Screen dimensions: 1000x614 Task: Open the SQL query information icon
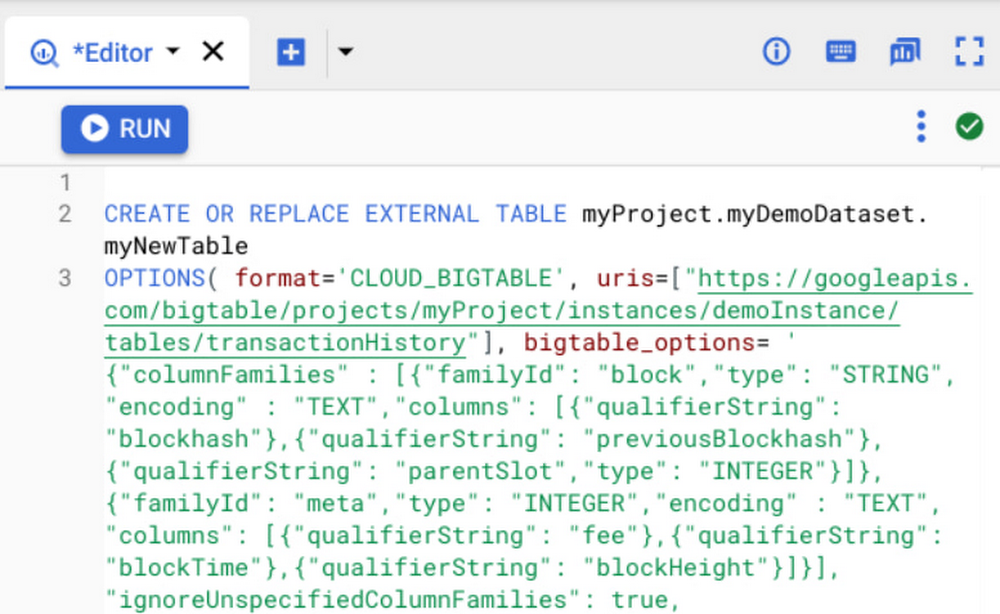click(776, 52)
